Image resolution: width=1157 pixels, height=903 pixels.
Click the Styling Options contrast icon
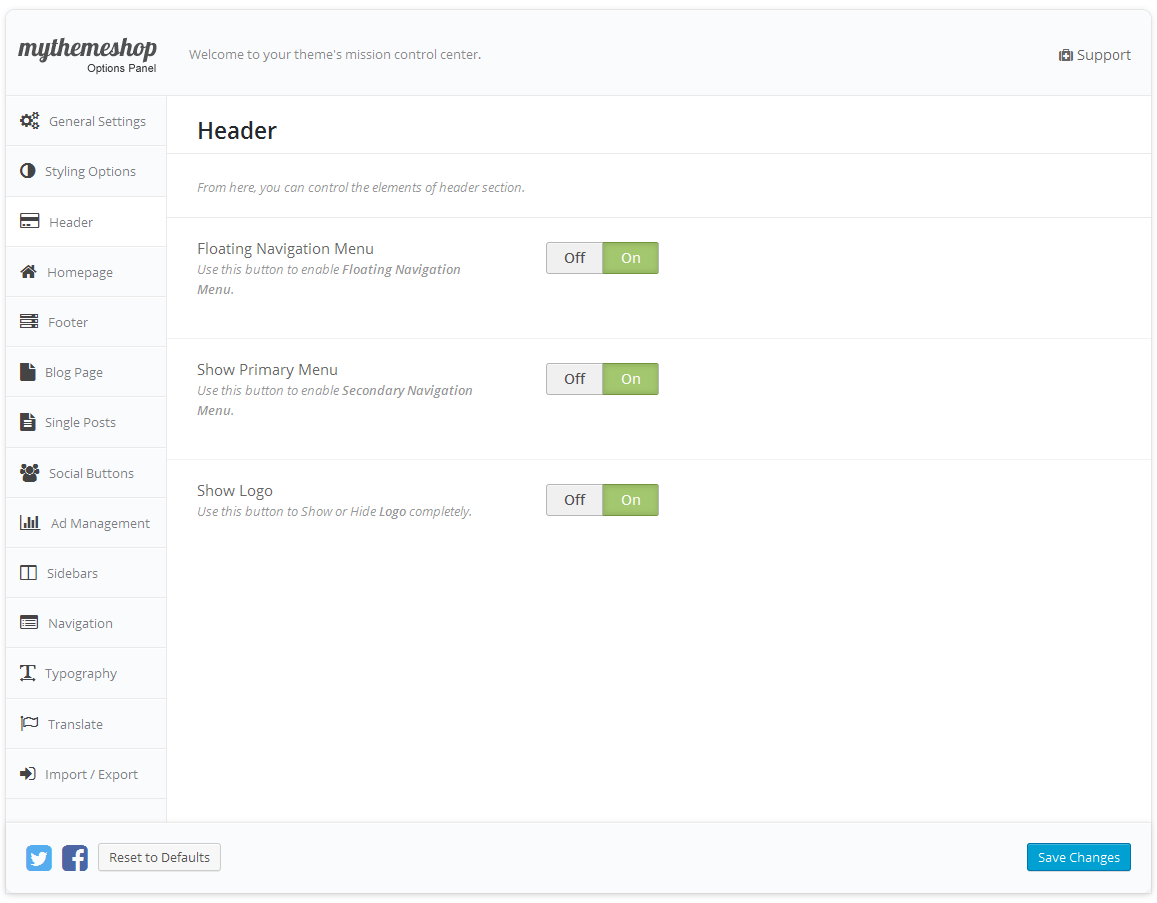click(28, 171)
